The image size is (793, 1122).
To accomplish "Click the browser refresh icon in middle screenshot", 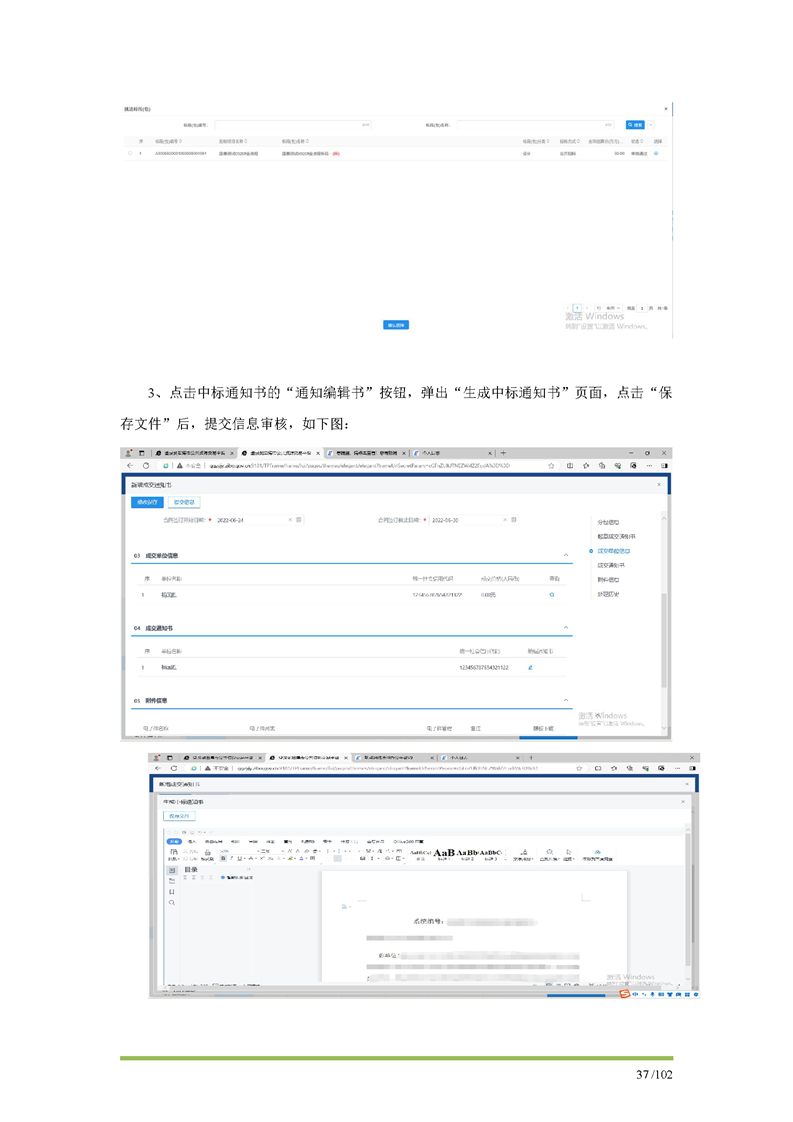I will coord(146,466).
